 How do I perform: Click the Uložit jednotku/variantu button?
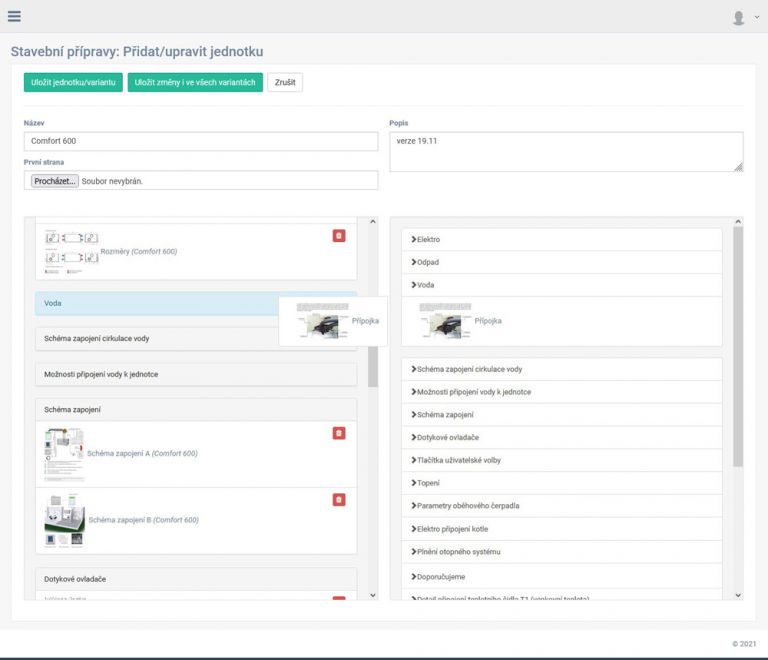pos(73,82)
